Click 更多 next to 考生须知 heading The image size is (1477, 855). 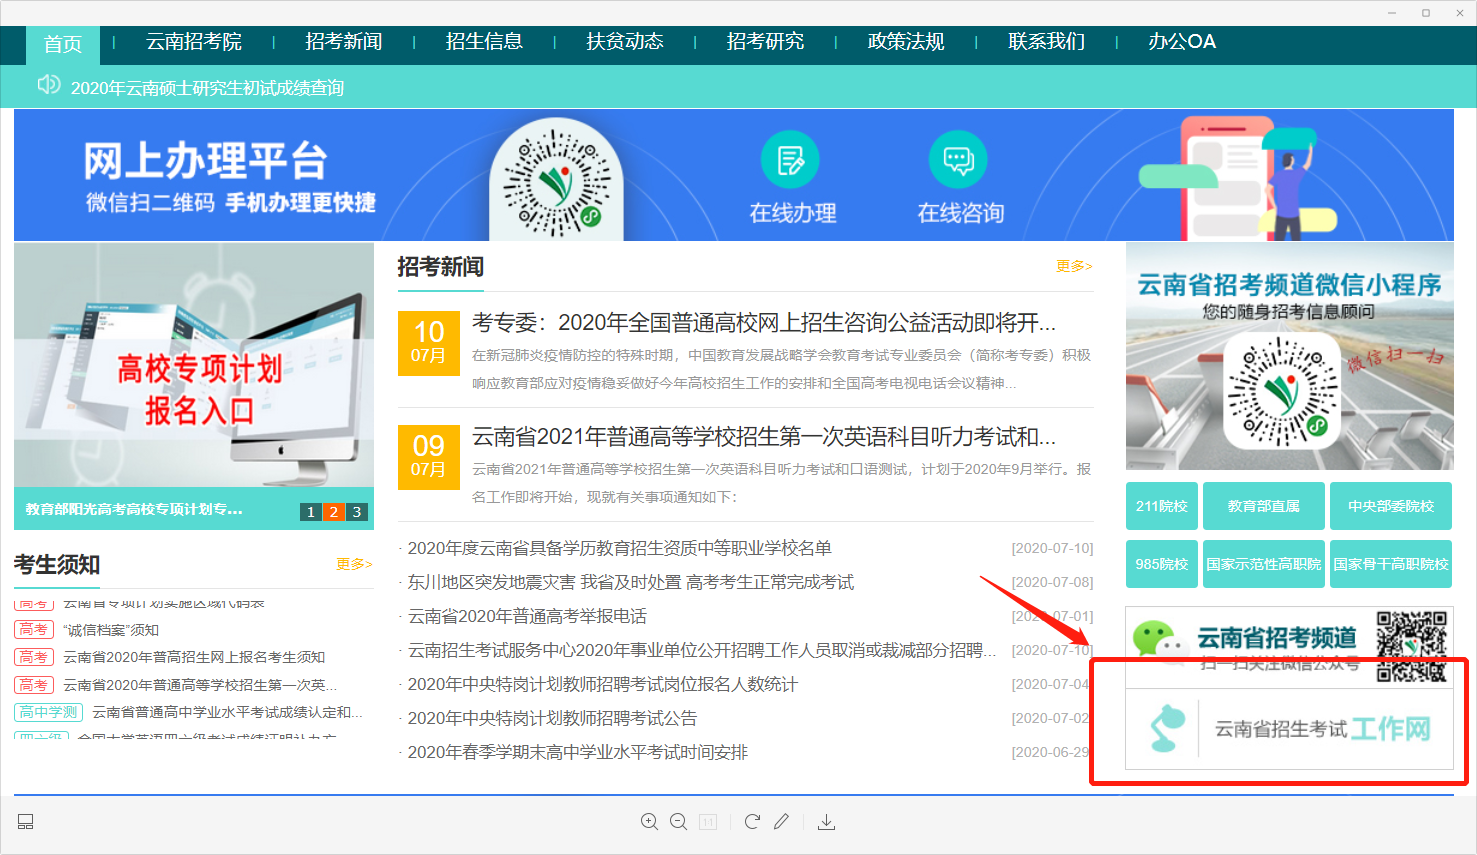tap(354, 564)
